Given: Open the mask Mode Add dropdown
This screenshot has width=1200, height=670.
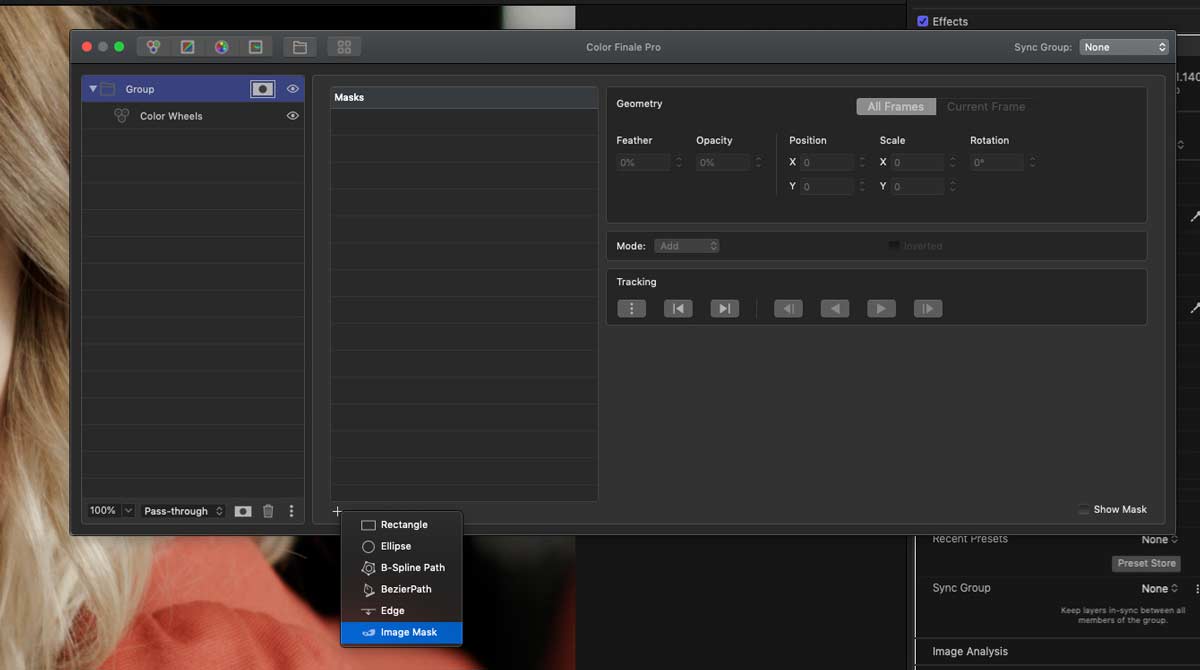Looking at the screenshot, I should [687, 246].
